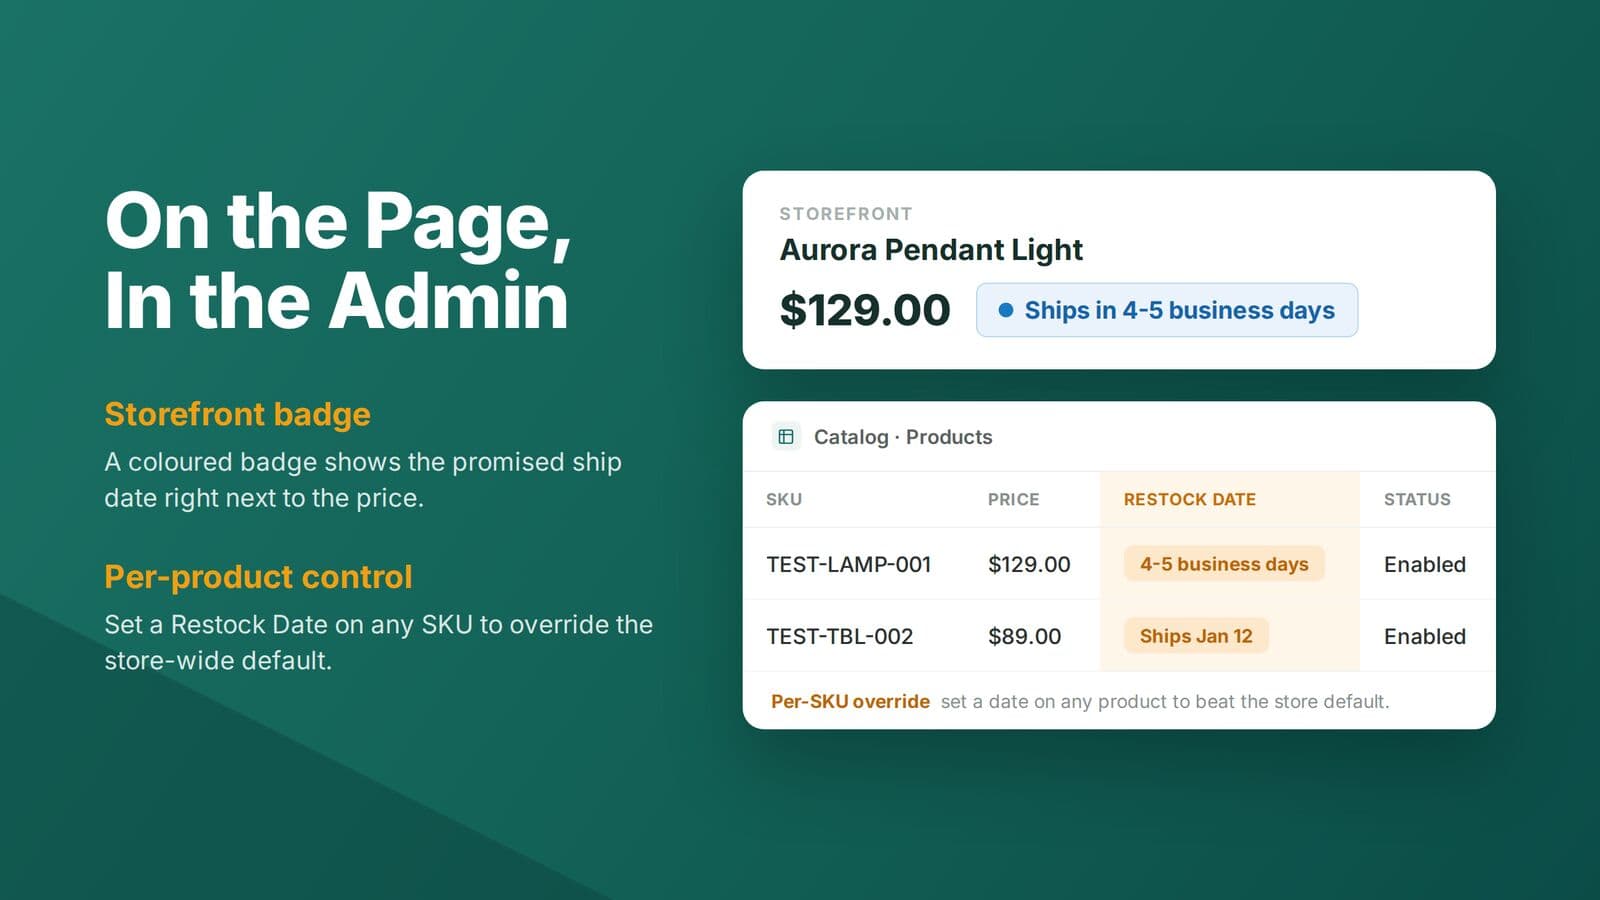Sort by the PRICE column header
This screenshot has height=900, width=1600.
[1013, 499]
